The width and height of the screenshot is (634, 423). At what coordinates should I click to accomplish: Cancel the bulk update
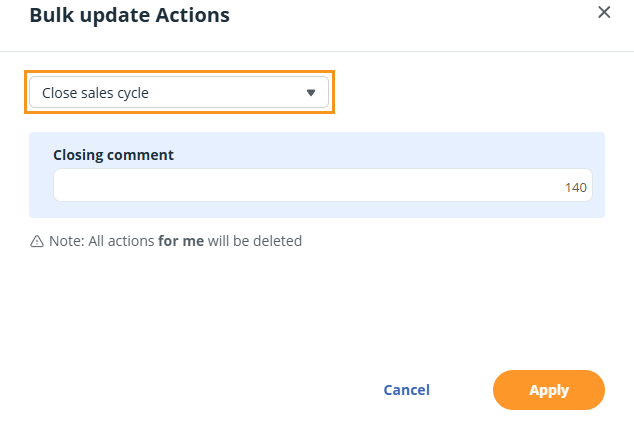[406, 390]
